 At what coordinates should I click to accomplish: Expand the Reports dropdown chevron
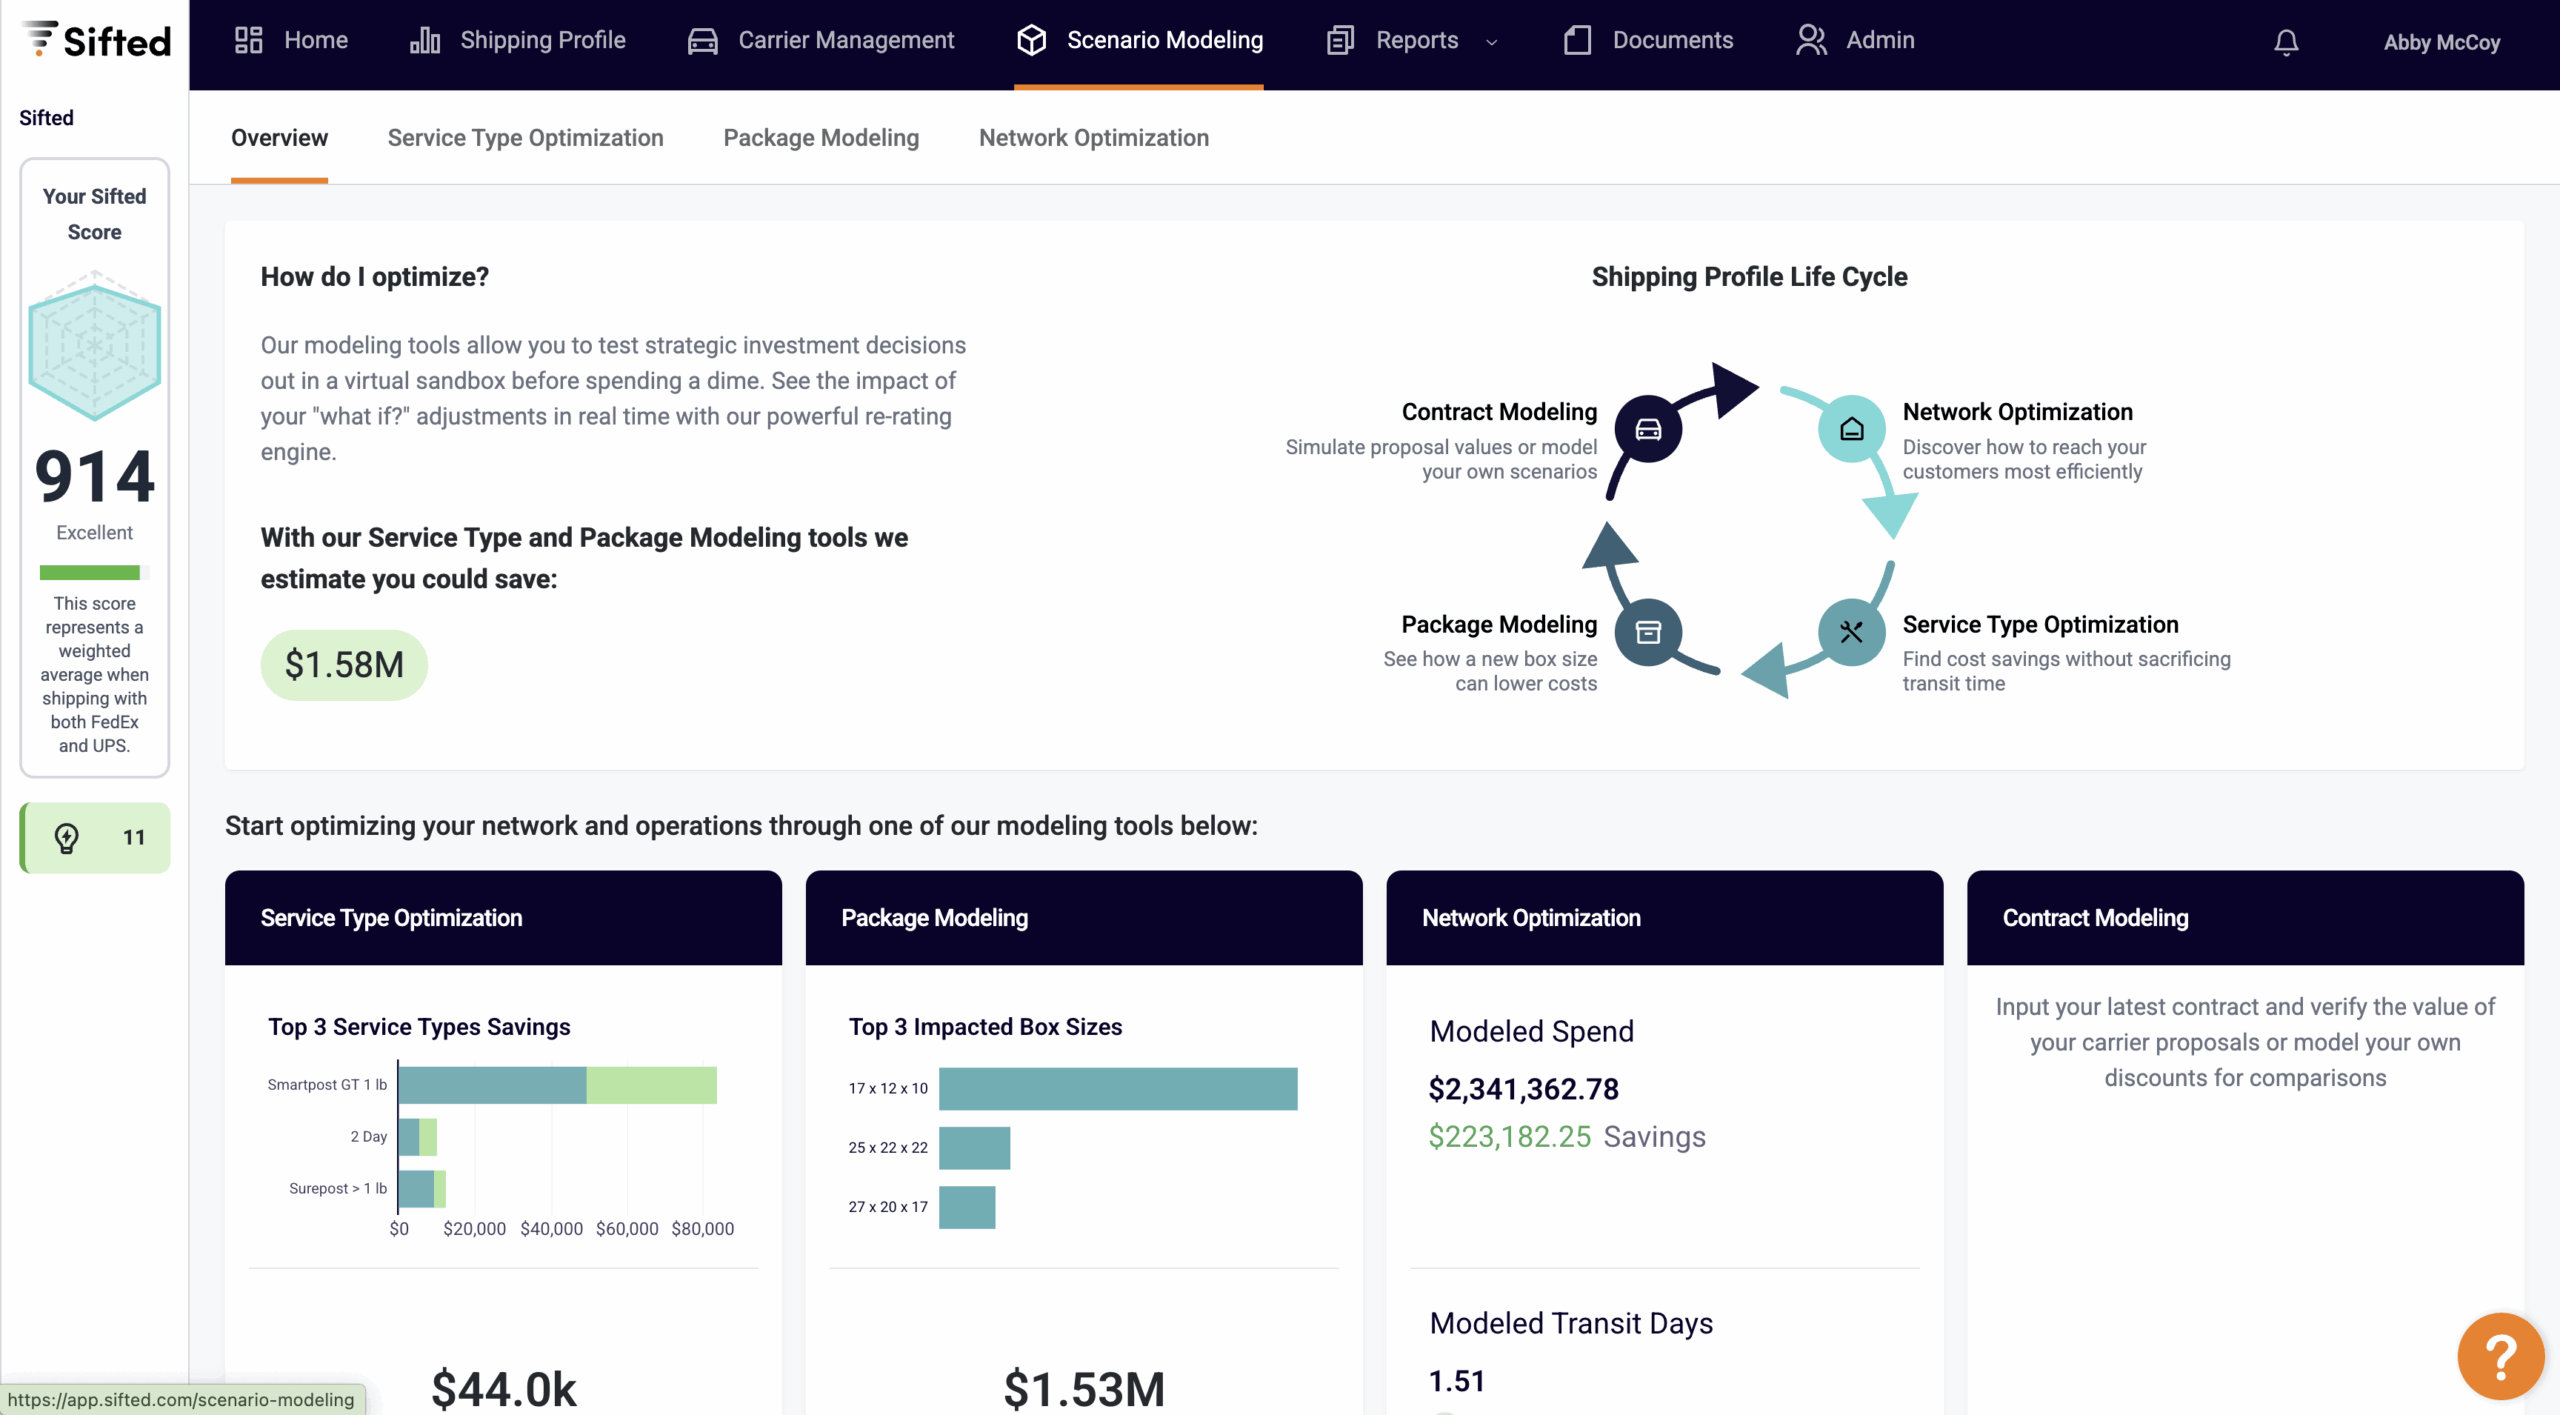(x=1492, y=42)
